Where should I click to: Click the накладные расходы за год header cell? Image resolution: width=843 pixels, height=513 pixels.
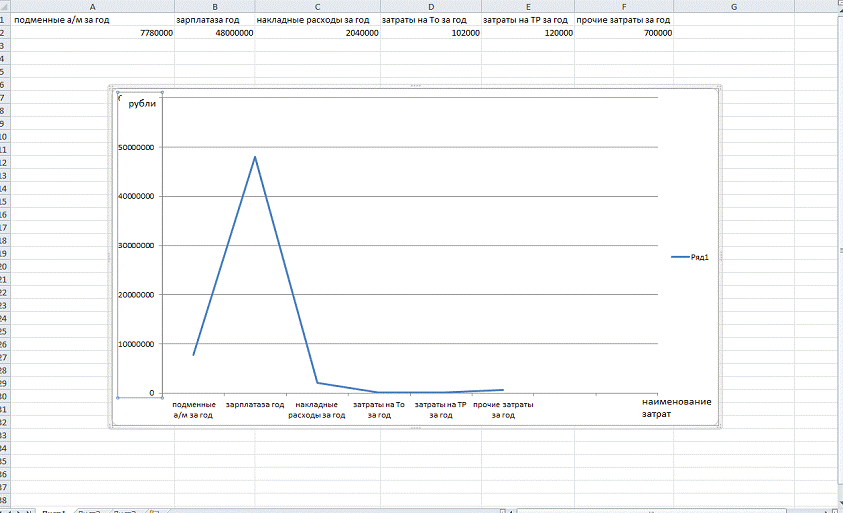[317, 20]
